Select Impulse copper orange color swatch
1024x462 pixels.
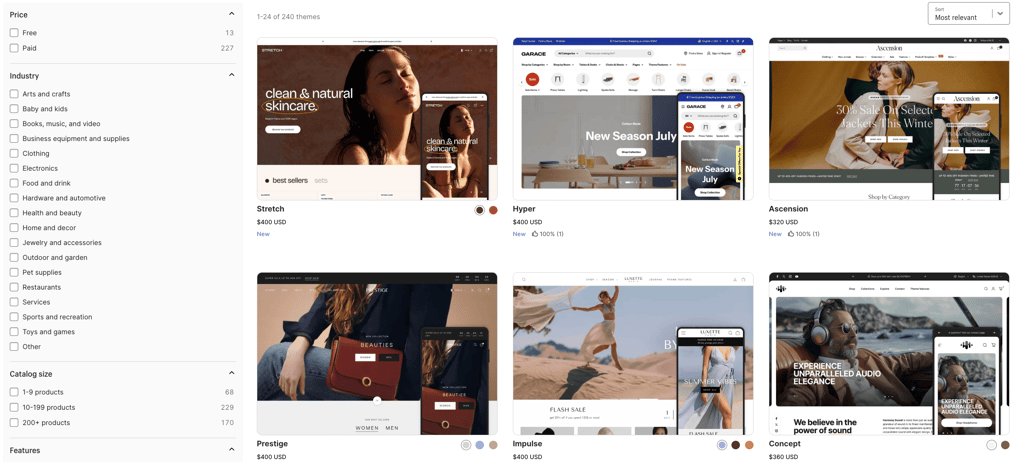tap(749, 445)
